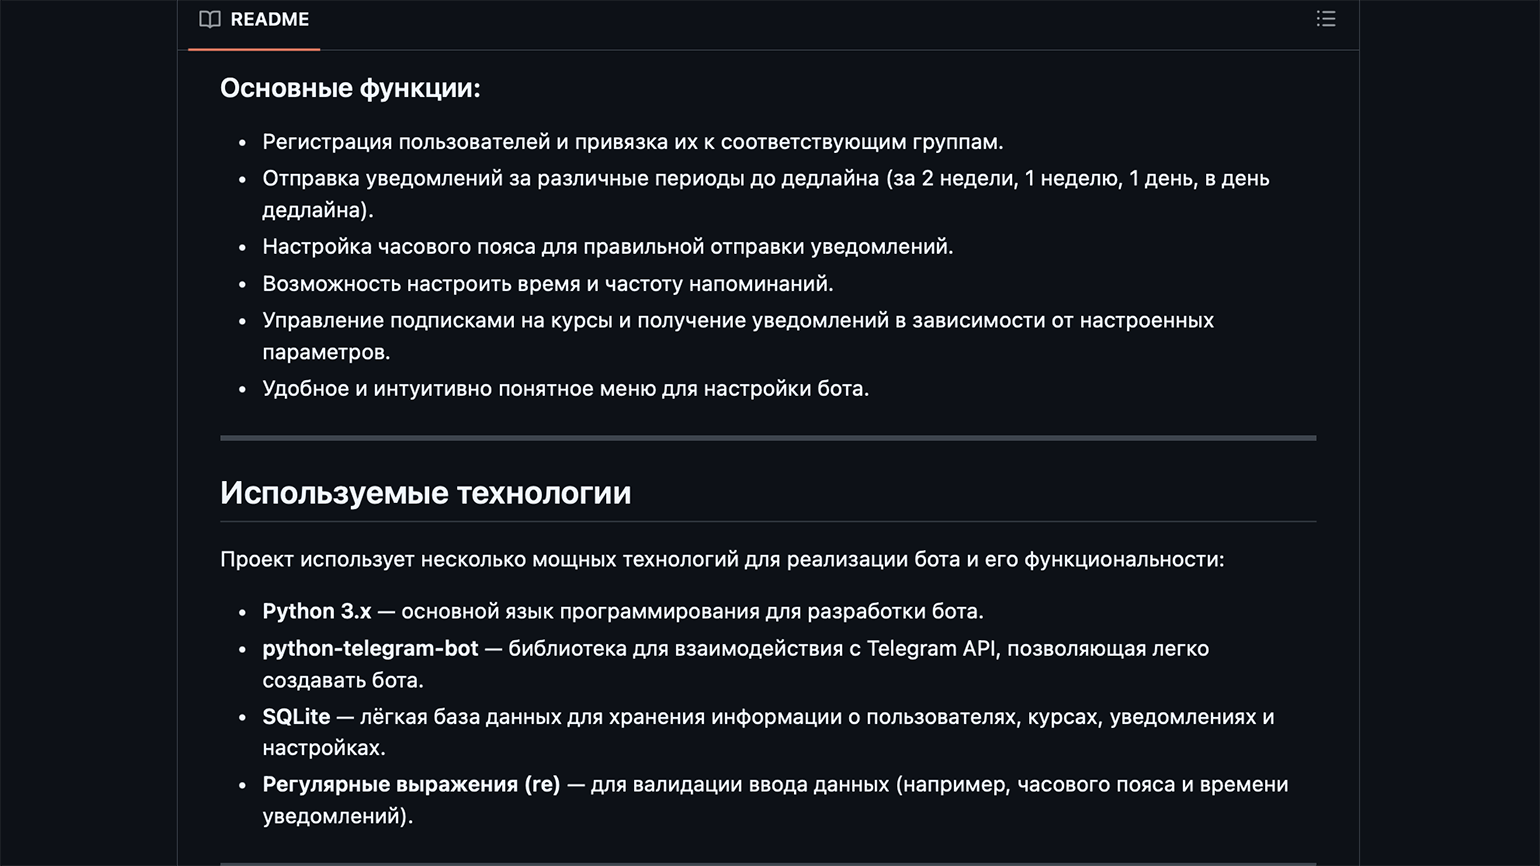1540x866 pixels.
Task: Click the "Отправка уведомлений" list item
Action: pyautogui.click(x=765, y=179)
